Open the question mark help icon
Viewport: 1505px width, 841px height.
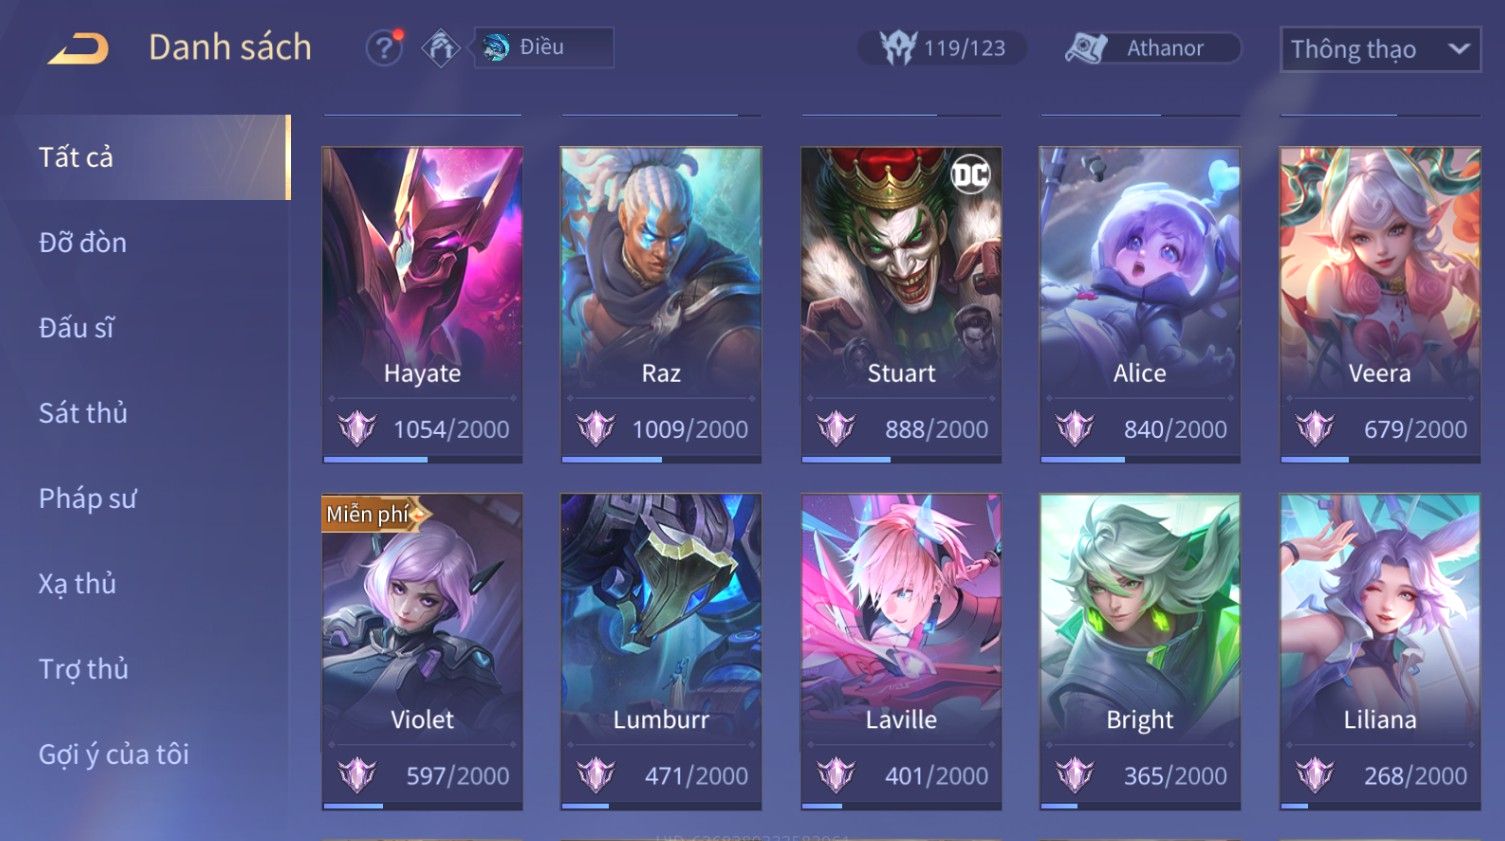point(384,47)
